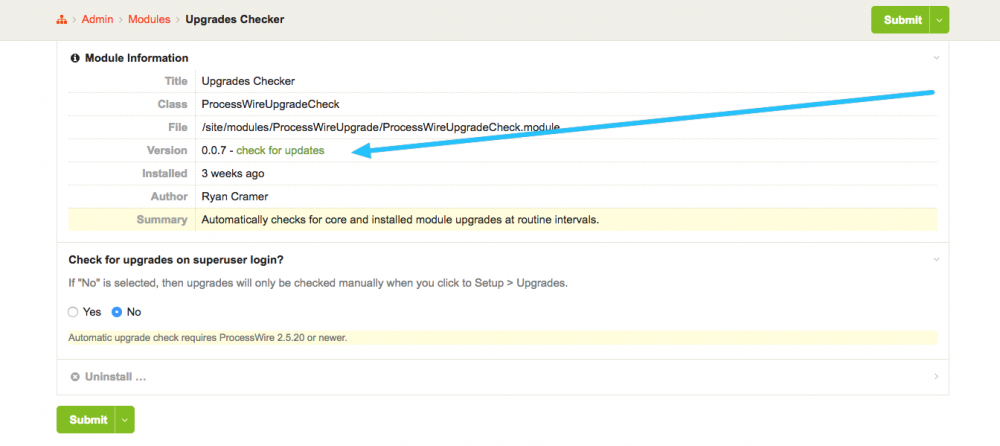Viewport: 1000px width, 446px height.
Task: Select the No radio button
Action: [x=117, y=312]
